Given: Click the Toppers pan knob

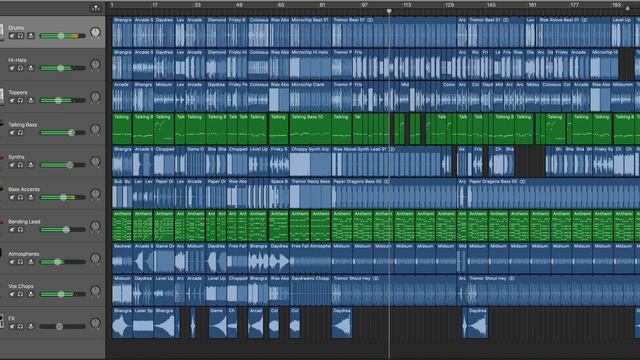Looking at the screenshot, I should click(95, 97).
